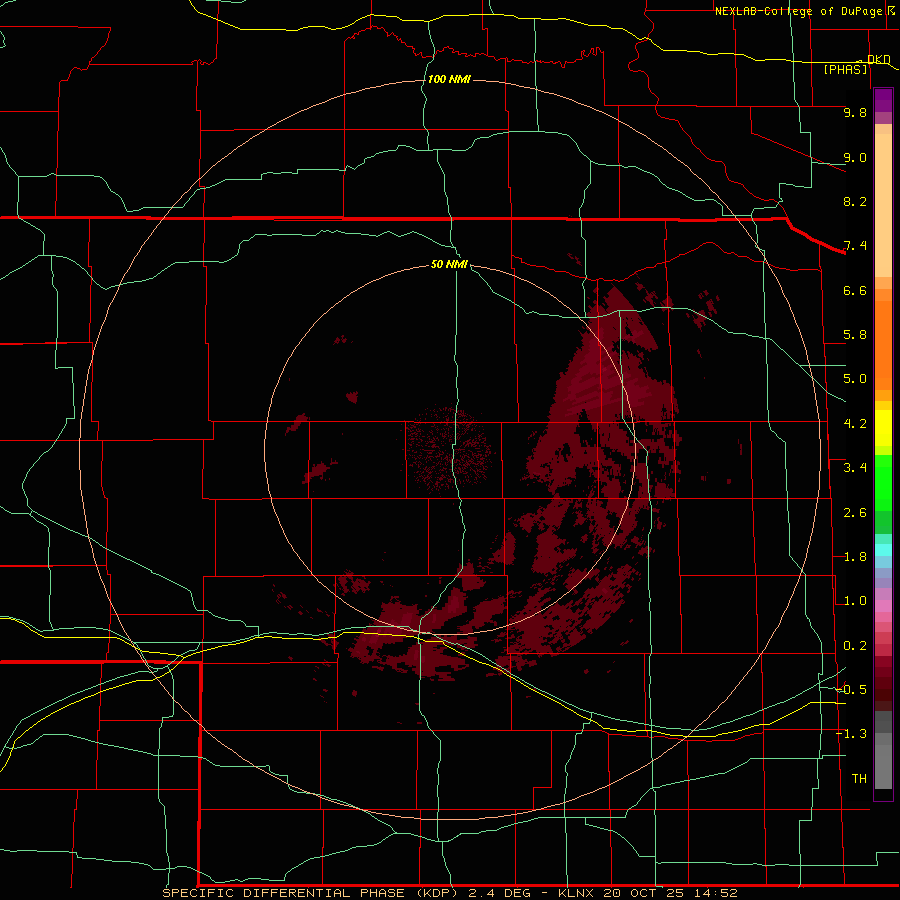This screenshot has width=900, height=900.
Task: Click the 5.0 value on the color scale
Action: point(855,379)
